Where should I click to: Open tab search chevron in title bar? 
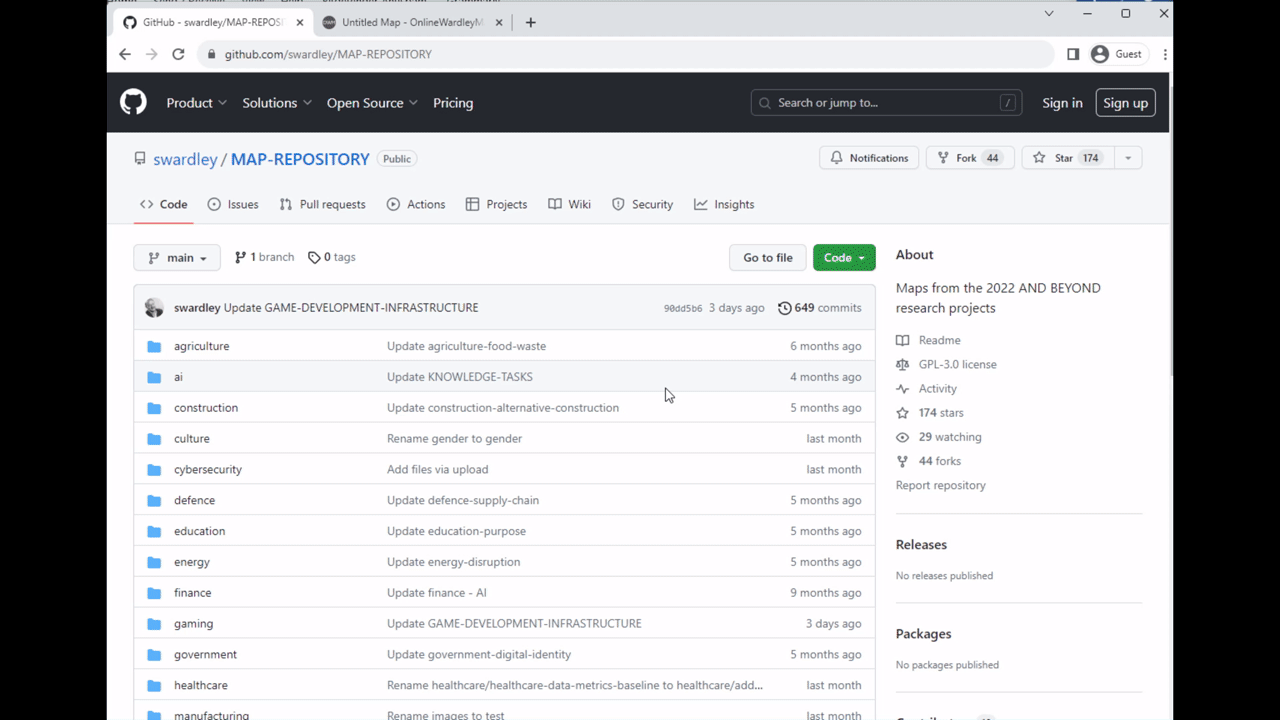pos(1049,14)
